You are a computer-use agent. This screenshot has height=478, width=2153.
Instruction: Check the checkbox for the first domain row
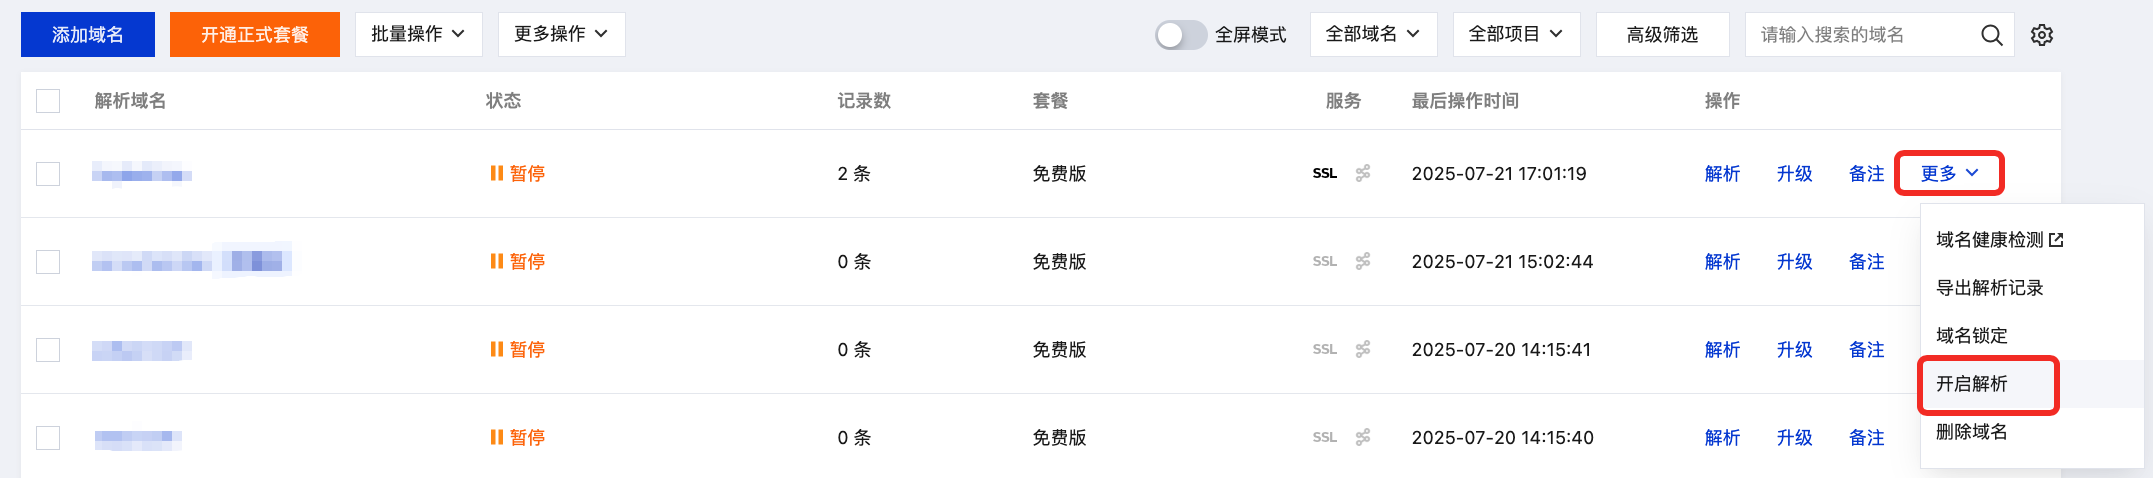click(48, 174)
